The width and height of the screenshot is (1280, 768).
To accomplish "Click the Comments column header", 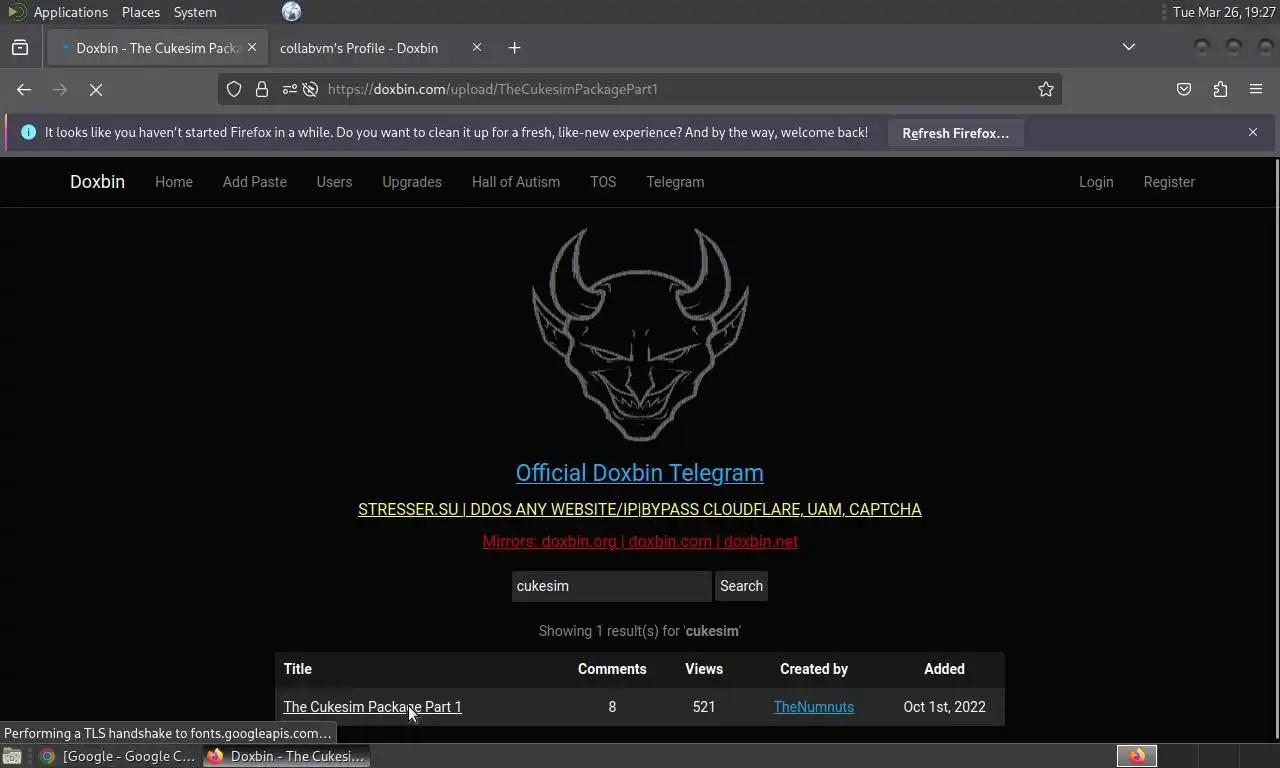I will tap(612, 669).
